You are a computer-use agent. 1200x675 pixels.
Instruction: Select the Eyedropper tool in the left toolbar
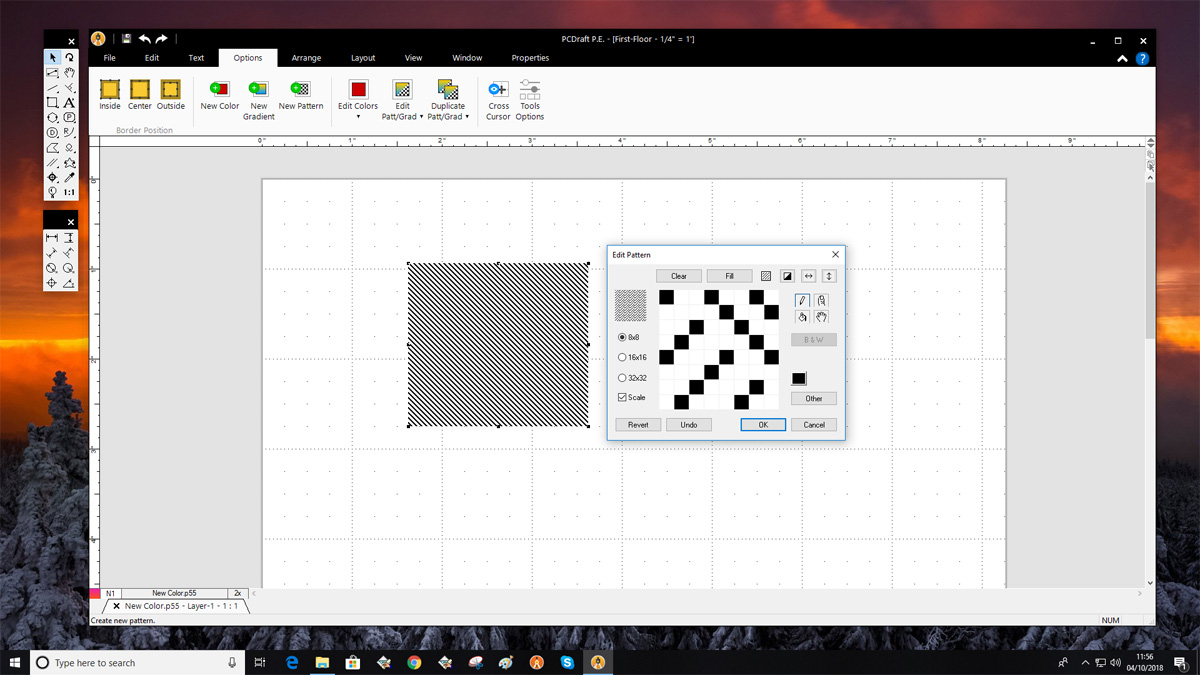point(69,177)
